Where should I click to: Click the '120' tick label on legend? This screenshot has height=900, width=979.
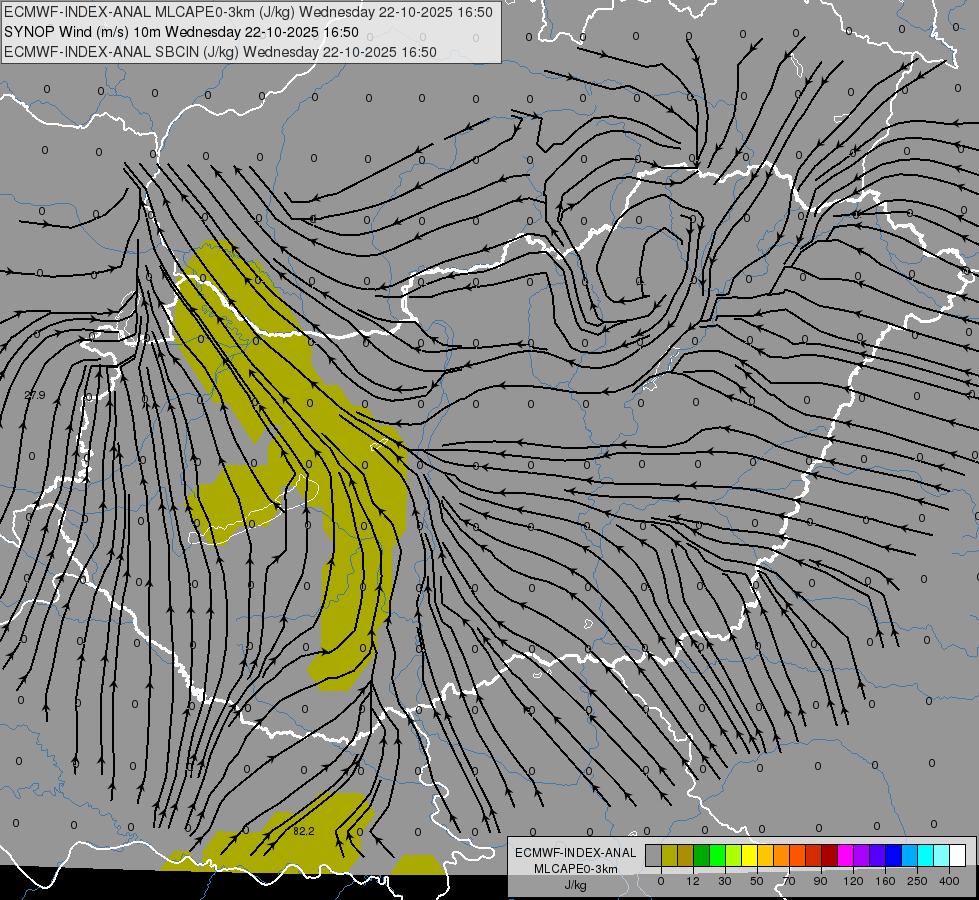coord(853,881)
